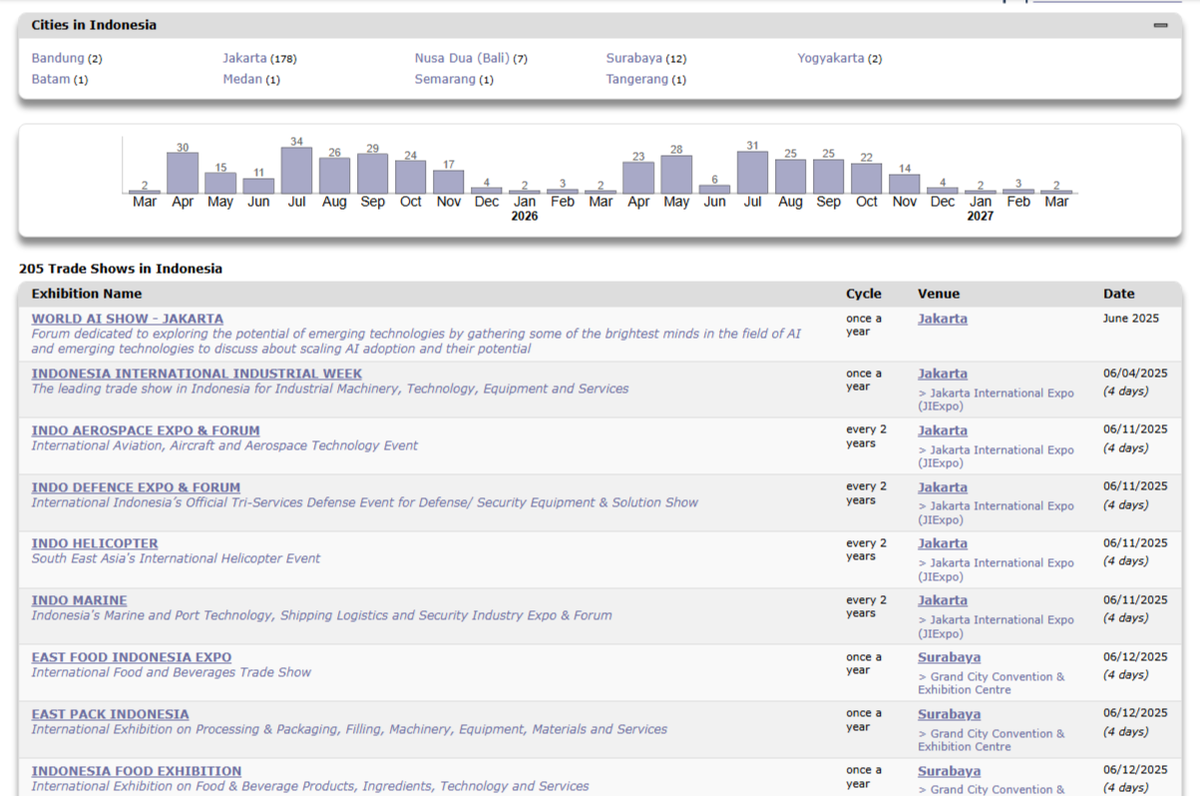Click the Venue column header
Screen dimensions: 1200x796
[939, 294]
